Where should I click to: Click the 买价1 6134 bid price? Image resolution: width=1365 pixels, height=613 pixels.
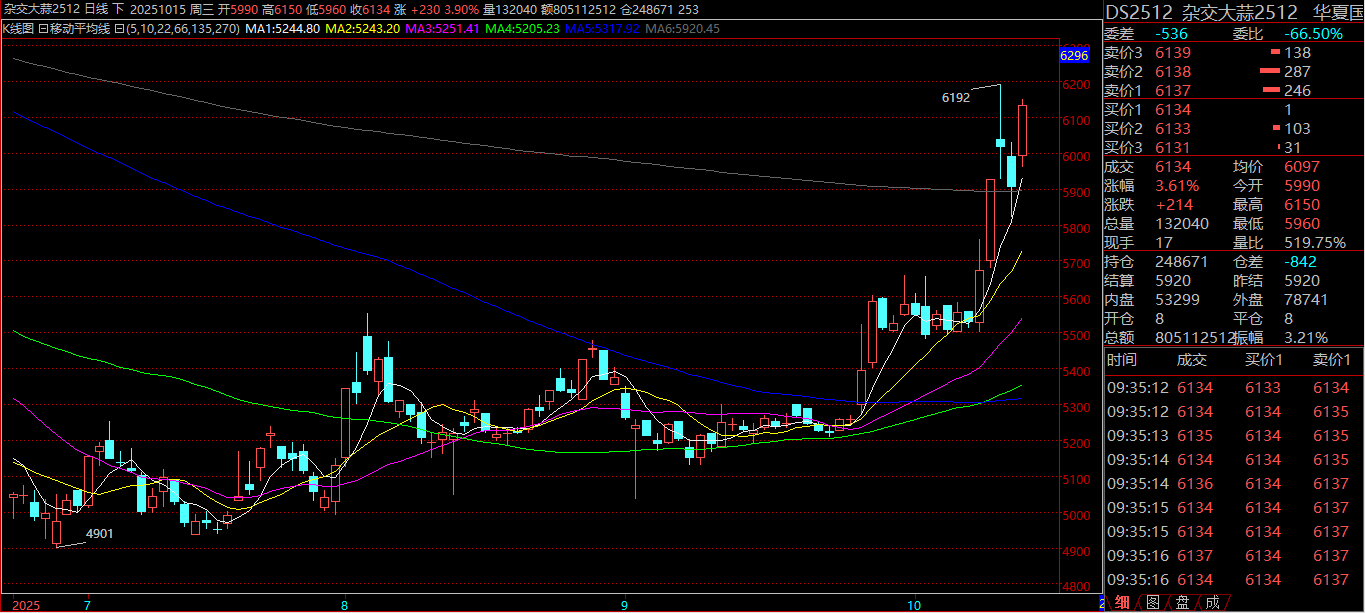point(1172,110)
